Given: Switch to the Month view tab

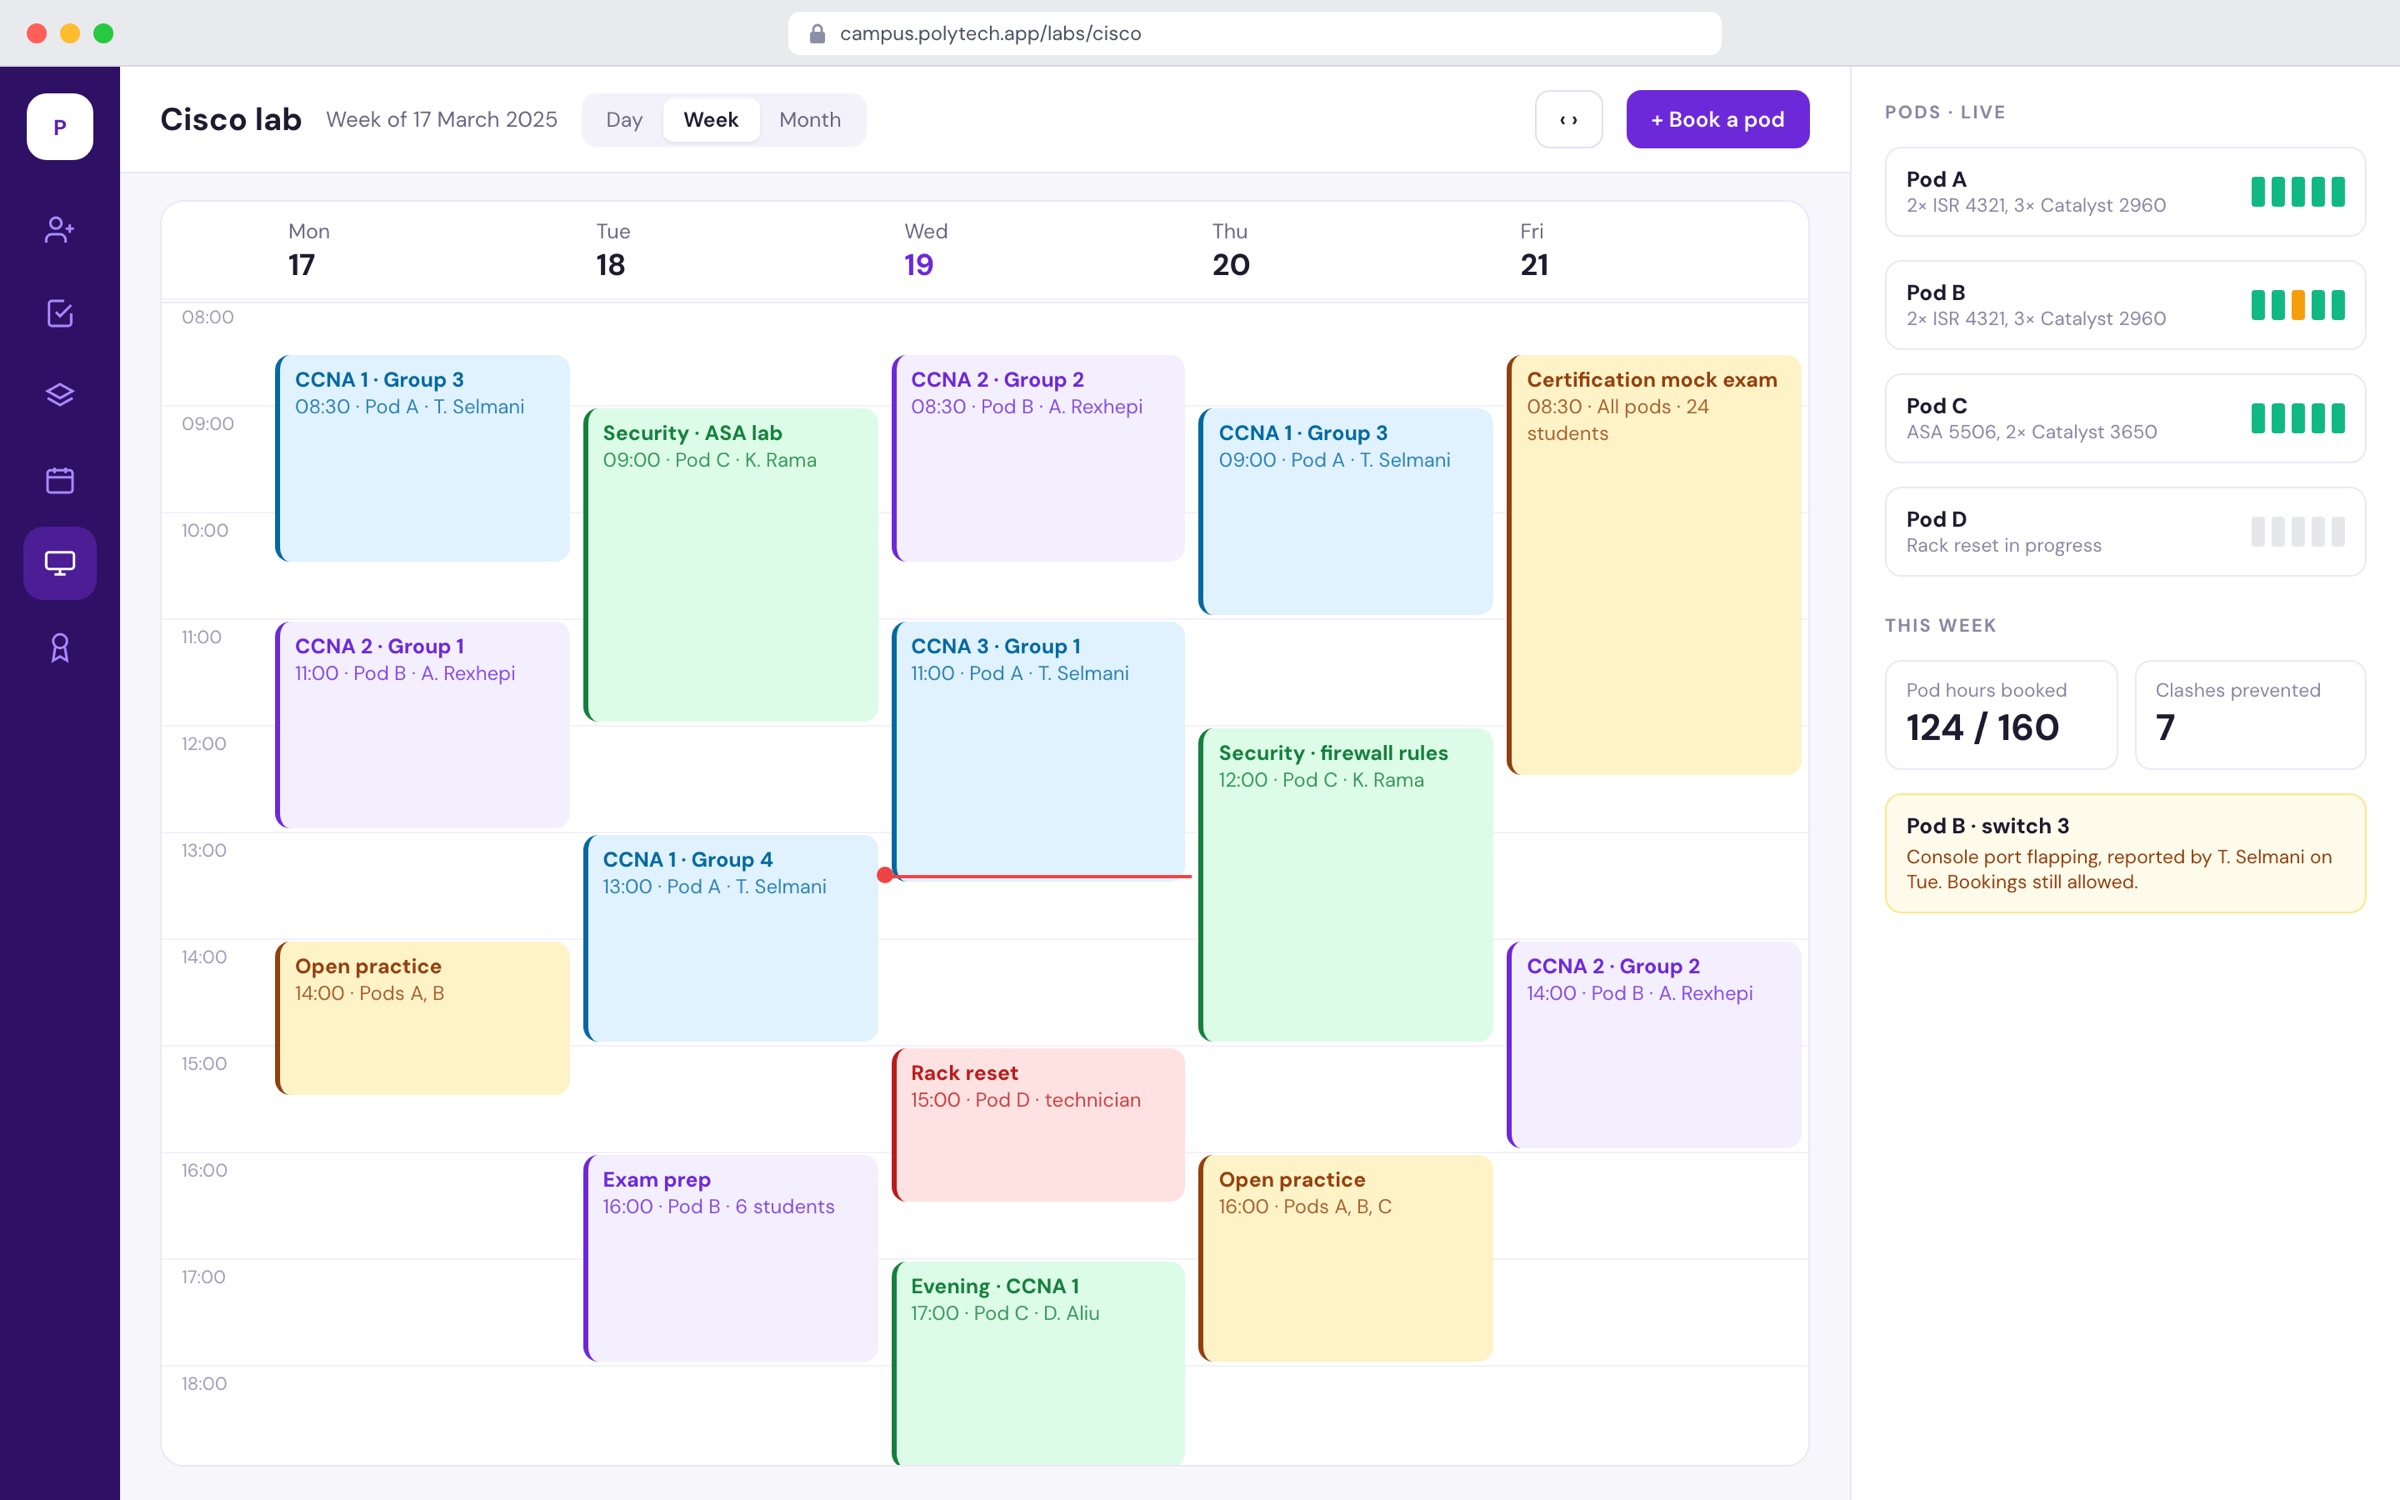Looking at the screenshot, I should pyautogui.click(x=810, y=120).
